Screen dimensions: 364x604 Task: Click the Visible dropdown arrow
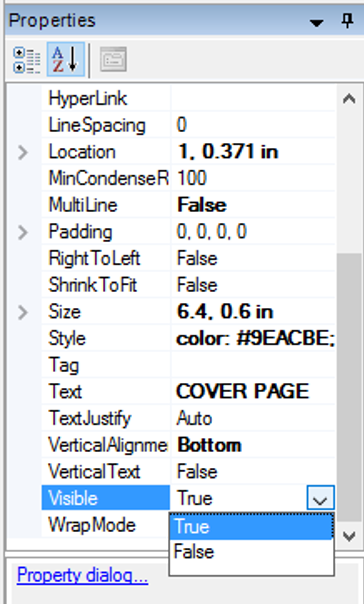[x=320, y=498]
